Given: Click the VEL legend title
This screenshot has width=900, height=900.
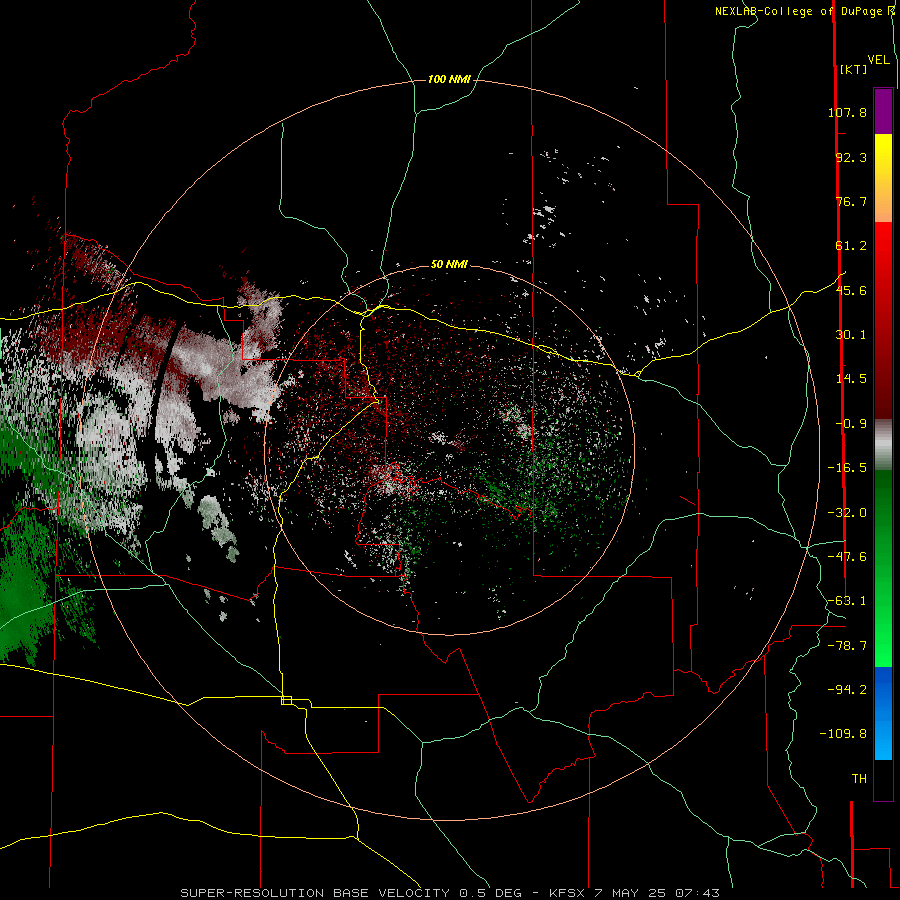Looking at the screenshot, I should click(x=878, y=60).
